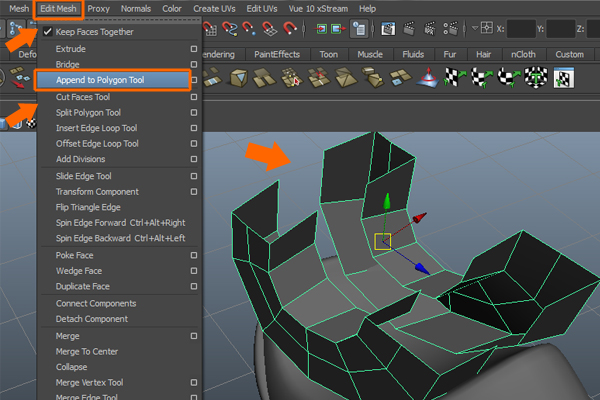Screen dimensions: 600x400
Task: Click the red cone shelf icon
Action: [428, 78]
